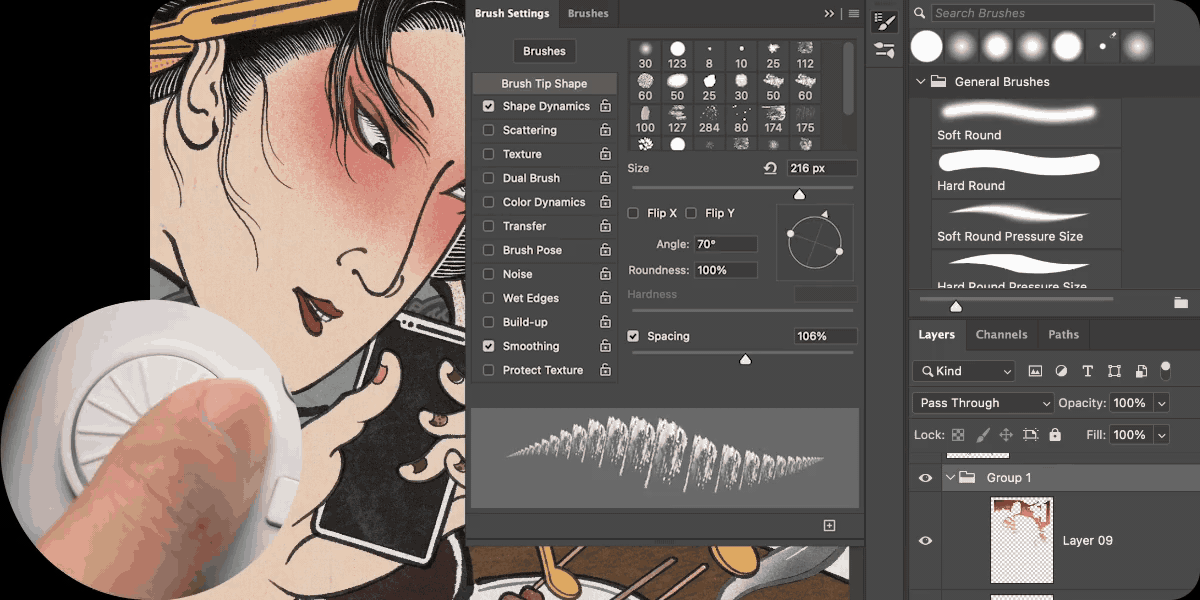This screenshot has height=600, width=1200.
Task: Switch to the Brushes tab
Action: coord(588,14)
